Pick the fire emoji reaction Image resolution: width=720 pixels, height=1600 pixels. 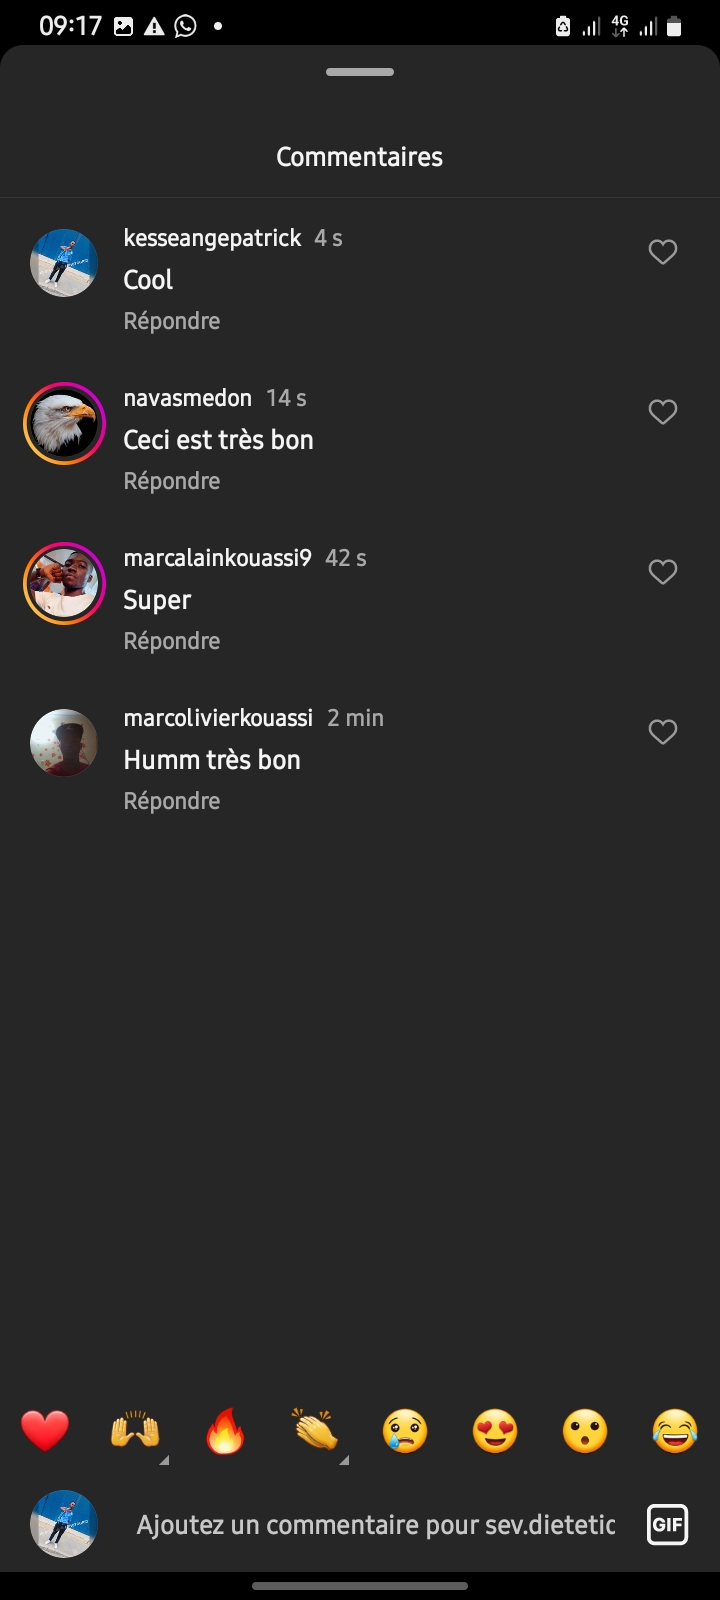(225, 1431)
